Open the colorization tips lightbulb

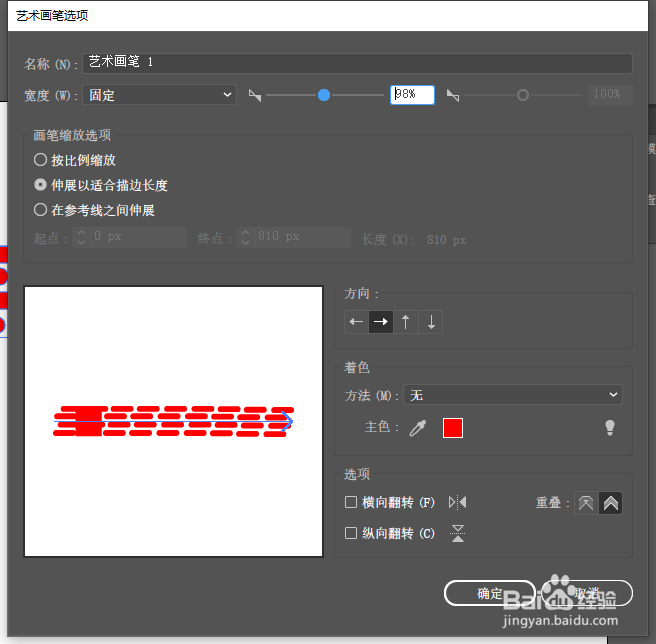point(610,428)
